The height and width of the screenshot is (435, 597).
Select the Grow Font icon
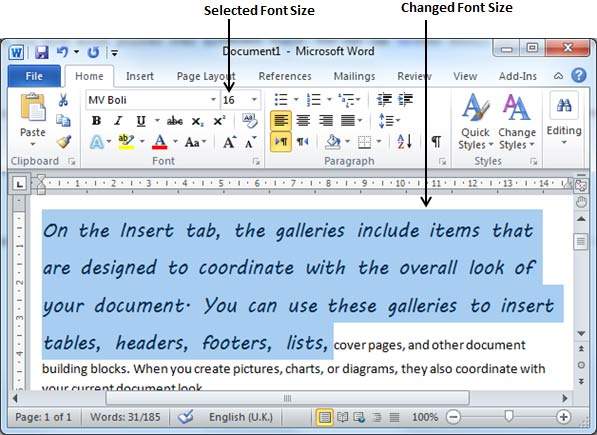230,143
